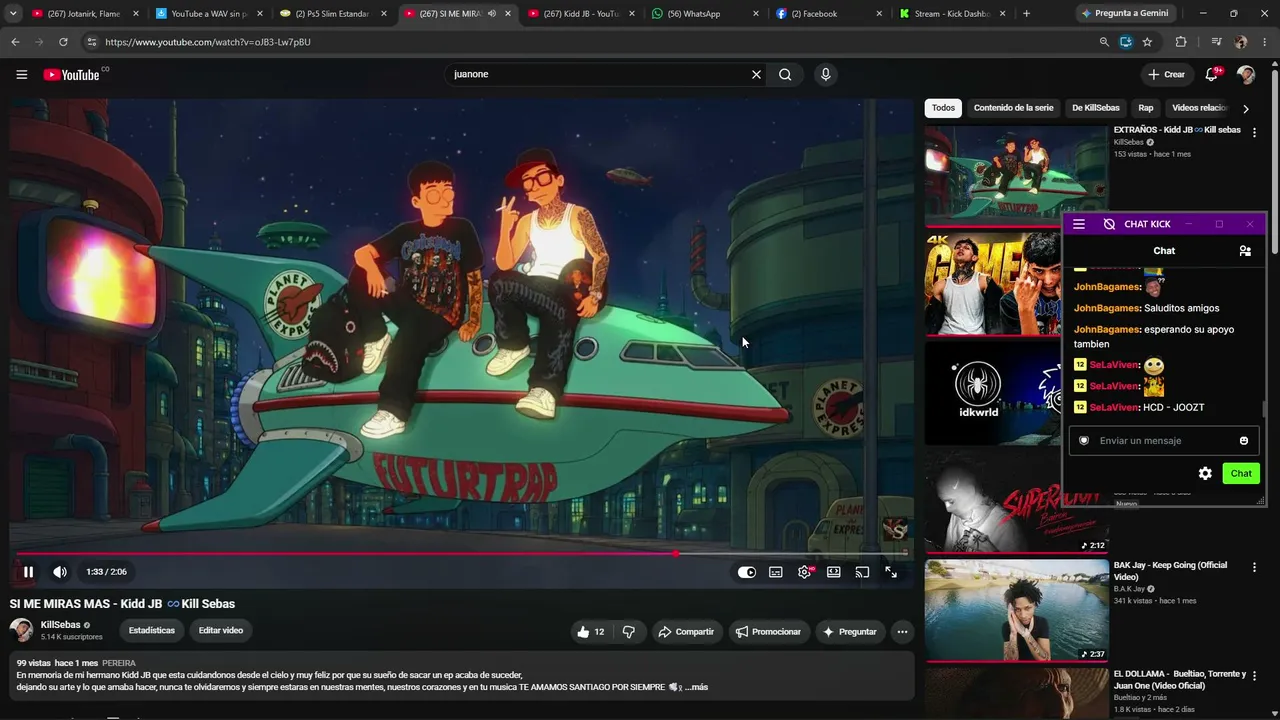1280x720 pixels.
Task: Focus the Enviar un mensaje field
Action: (1164, 441)
